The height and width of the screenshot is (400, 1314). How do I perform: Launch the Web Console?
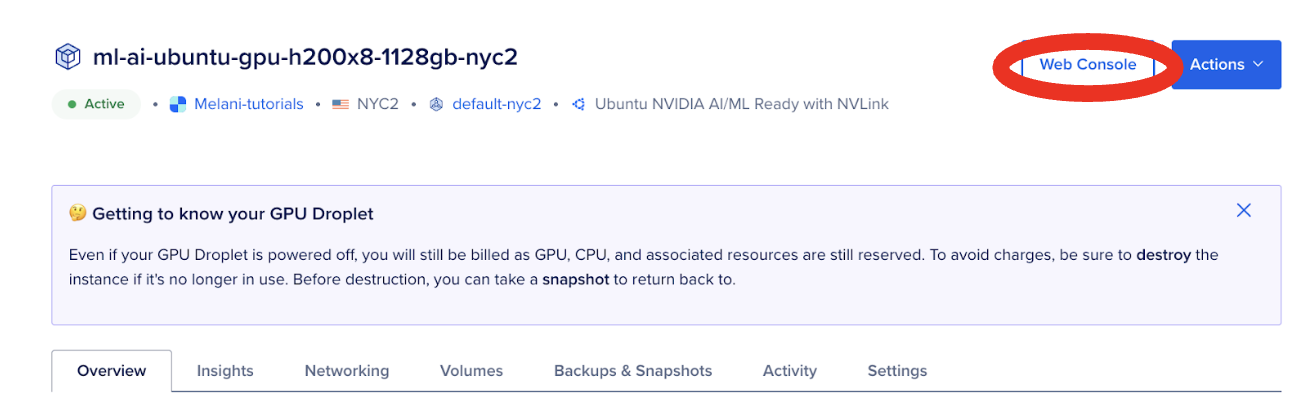(1087, 65)
